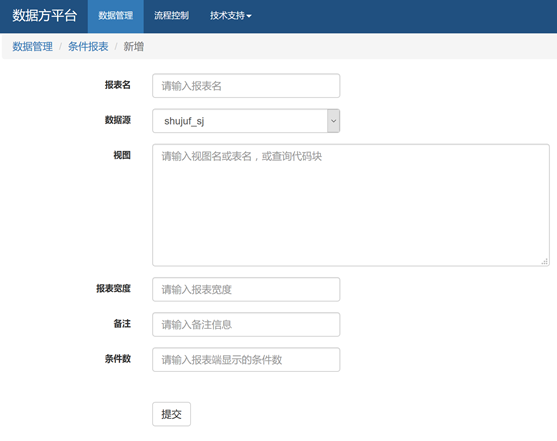This screenshot has width=557, height=441.
Task: Open the 流程控制 navigation tab
Action: point(171,16)
